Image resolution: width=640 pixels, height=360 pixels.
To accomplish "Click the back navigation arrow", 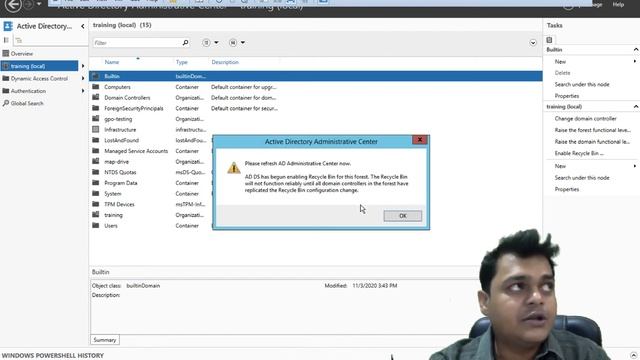I will pyautogui.click(x=13, y=5).
